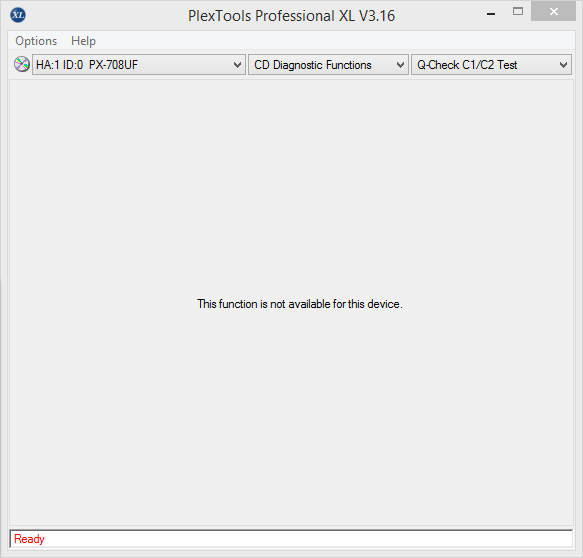Maximize the PlexTools window
Screen dimensions: 583x558
click(x=518, y=12)
